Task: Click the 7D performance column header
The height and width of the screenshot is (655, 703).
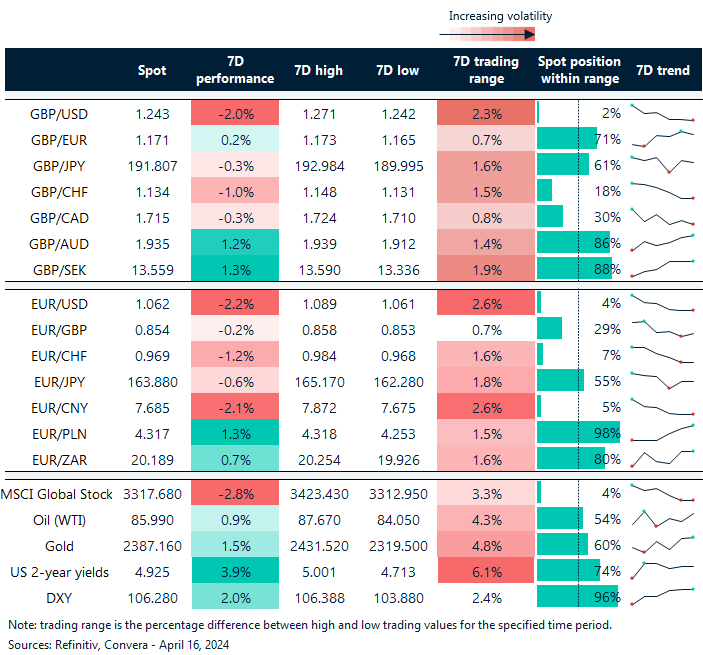Action: point(234,70)
